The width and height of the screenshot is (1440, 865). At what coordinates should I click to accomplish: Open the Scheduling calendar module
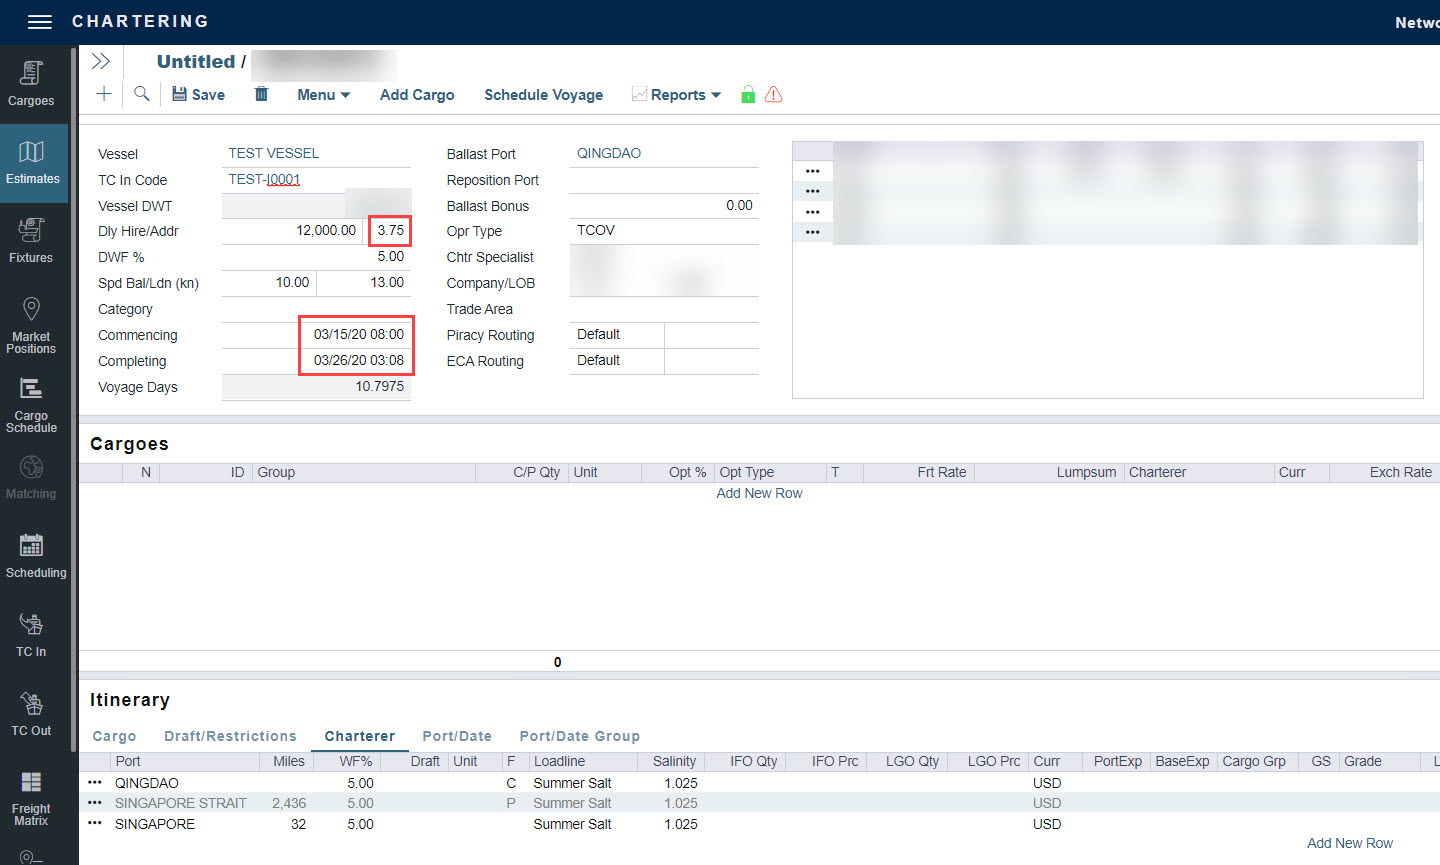34,556
